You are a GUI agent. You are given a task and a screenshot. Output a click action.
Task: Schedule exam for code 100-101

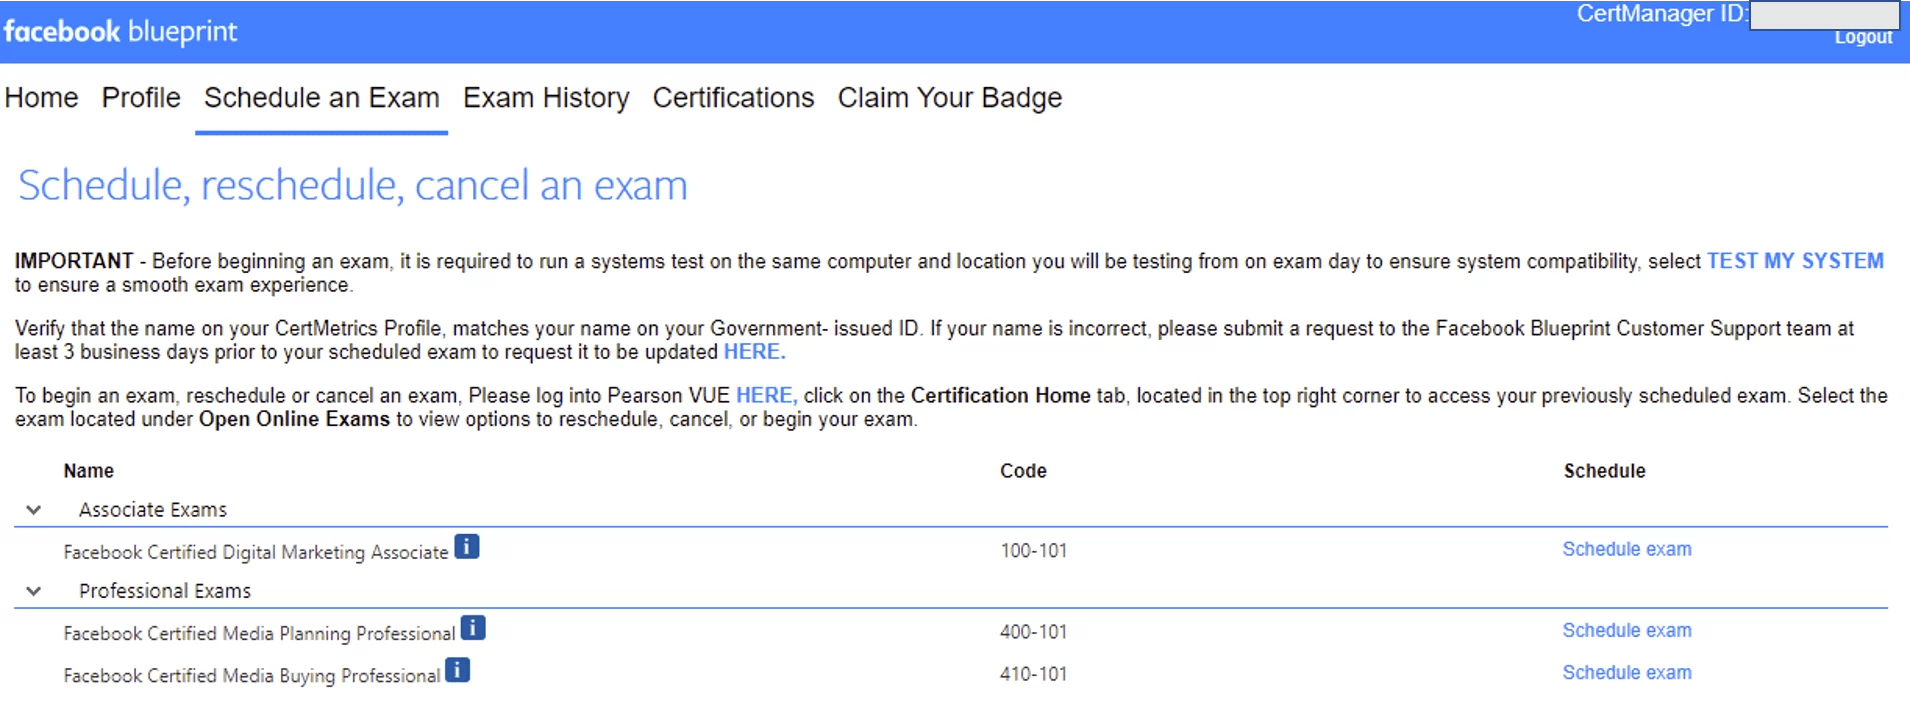click(1627, 549)
